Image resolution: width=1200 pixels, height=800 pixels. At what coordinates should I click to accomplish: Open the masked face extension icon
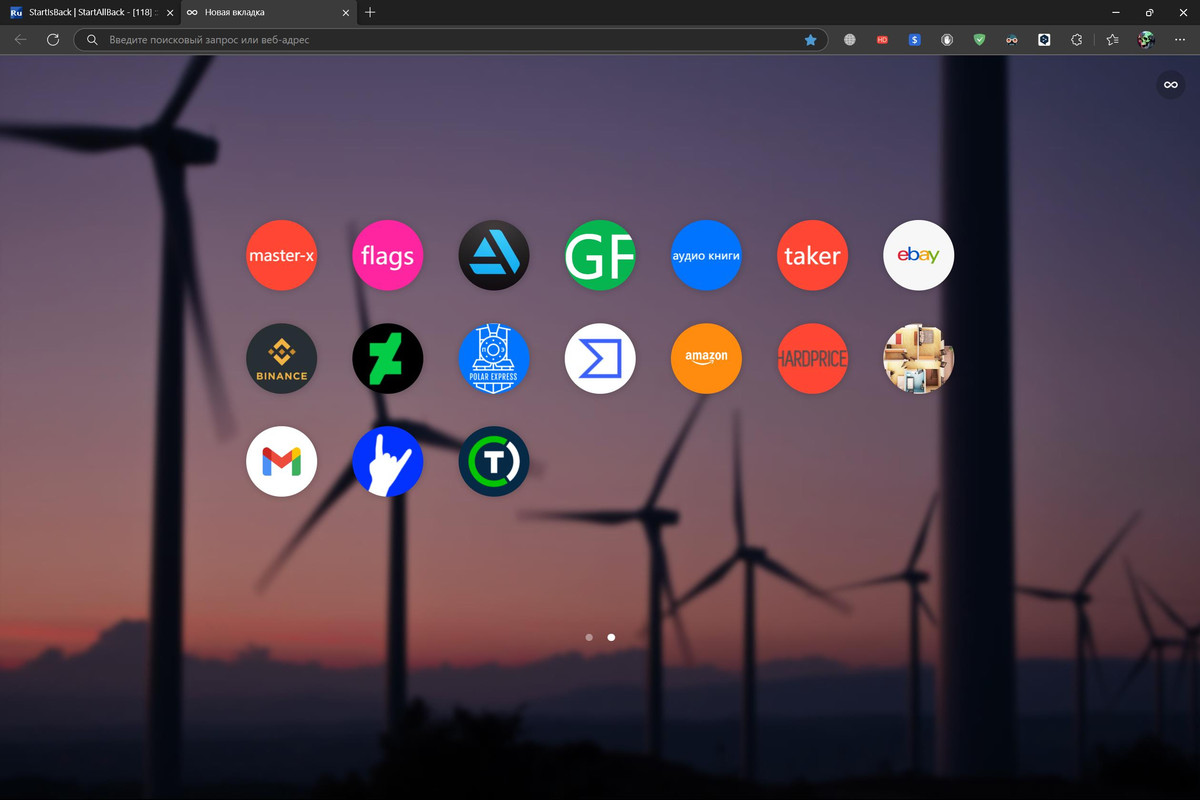click(1012, 40)
